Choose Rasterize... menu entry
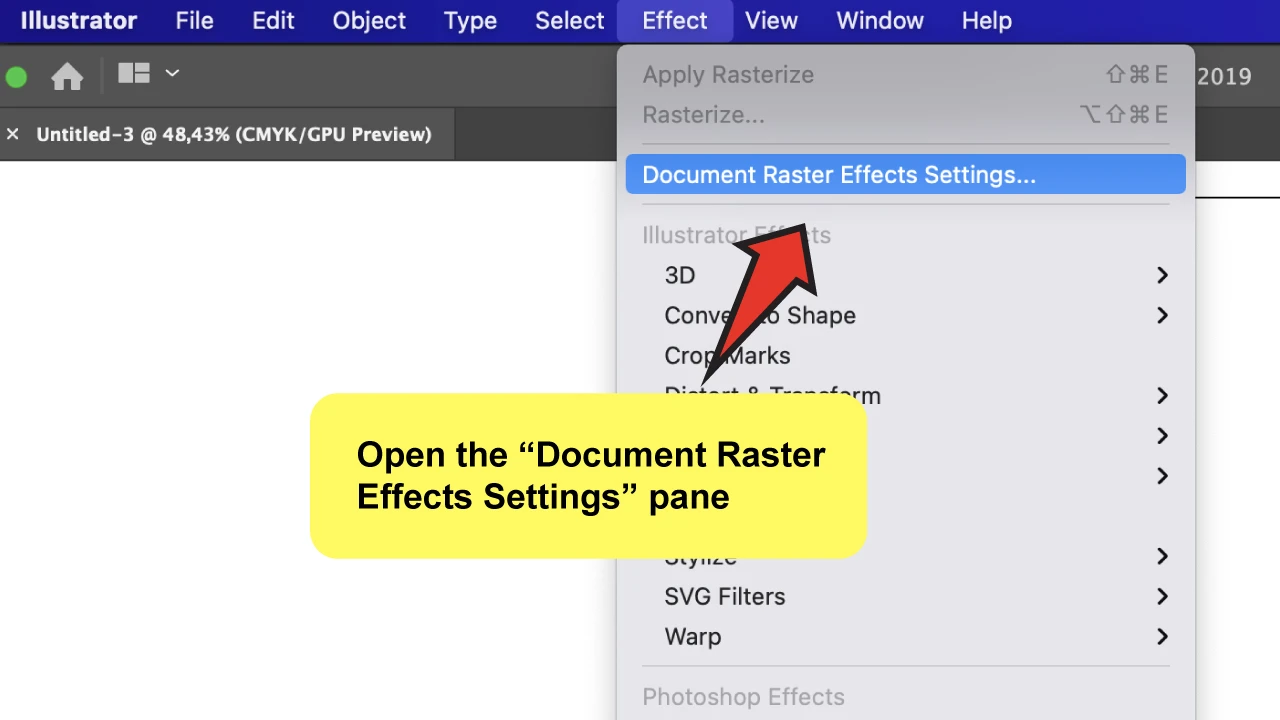Image resolution: width=1280 pixels, height=720 pixels. click(906, 115)
